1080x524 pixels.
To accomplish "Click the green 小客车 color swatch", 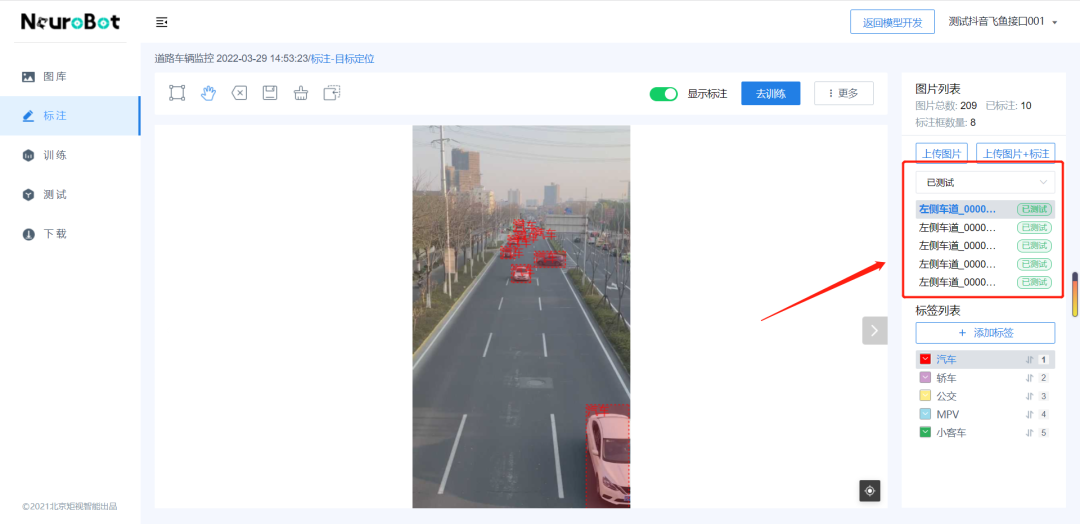I will (925, 433).
